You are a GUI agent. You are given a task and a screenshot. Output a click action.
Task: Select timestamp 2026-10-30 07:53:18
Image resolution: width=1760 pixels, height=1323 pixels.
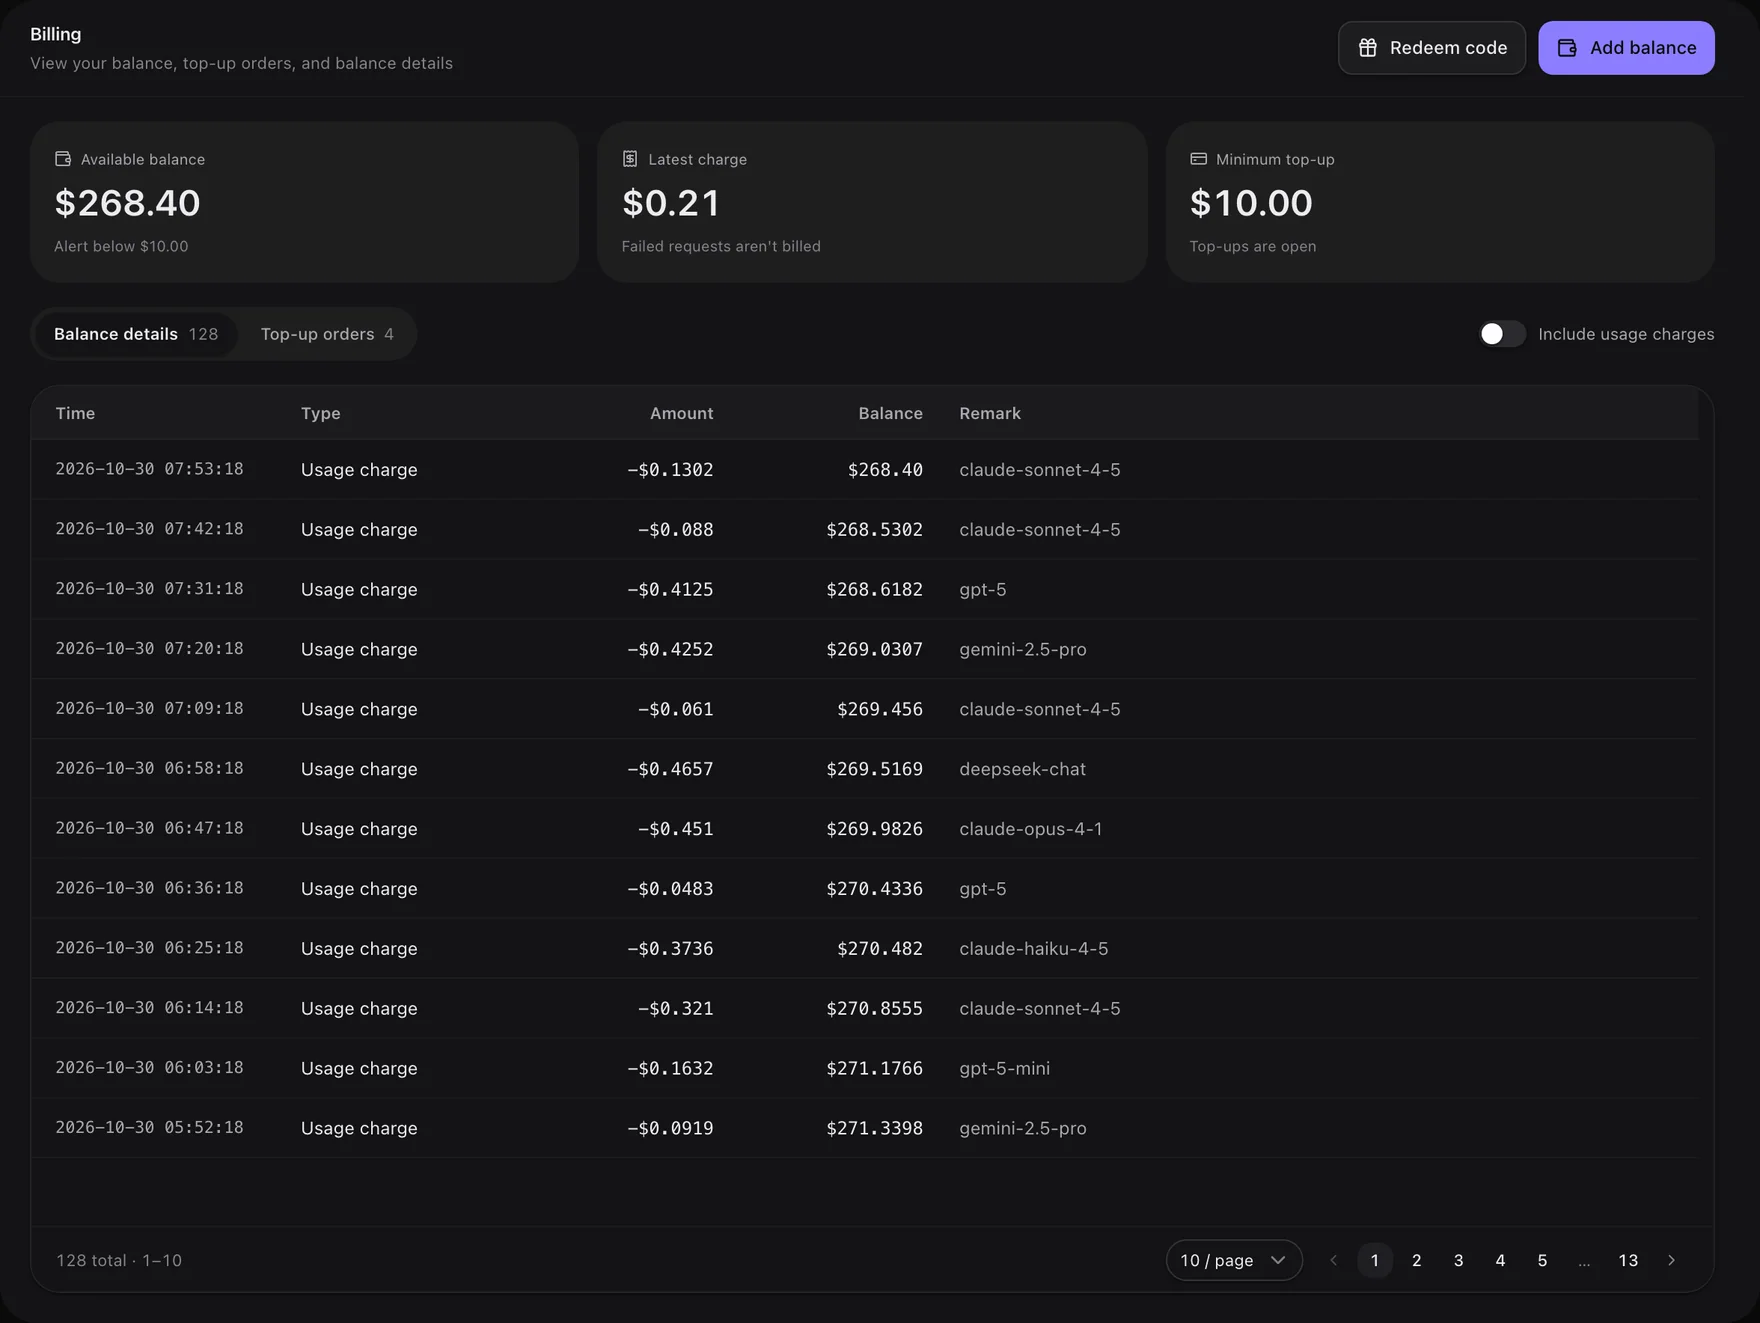[149, 469]
